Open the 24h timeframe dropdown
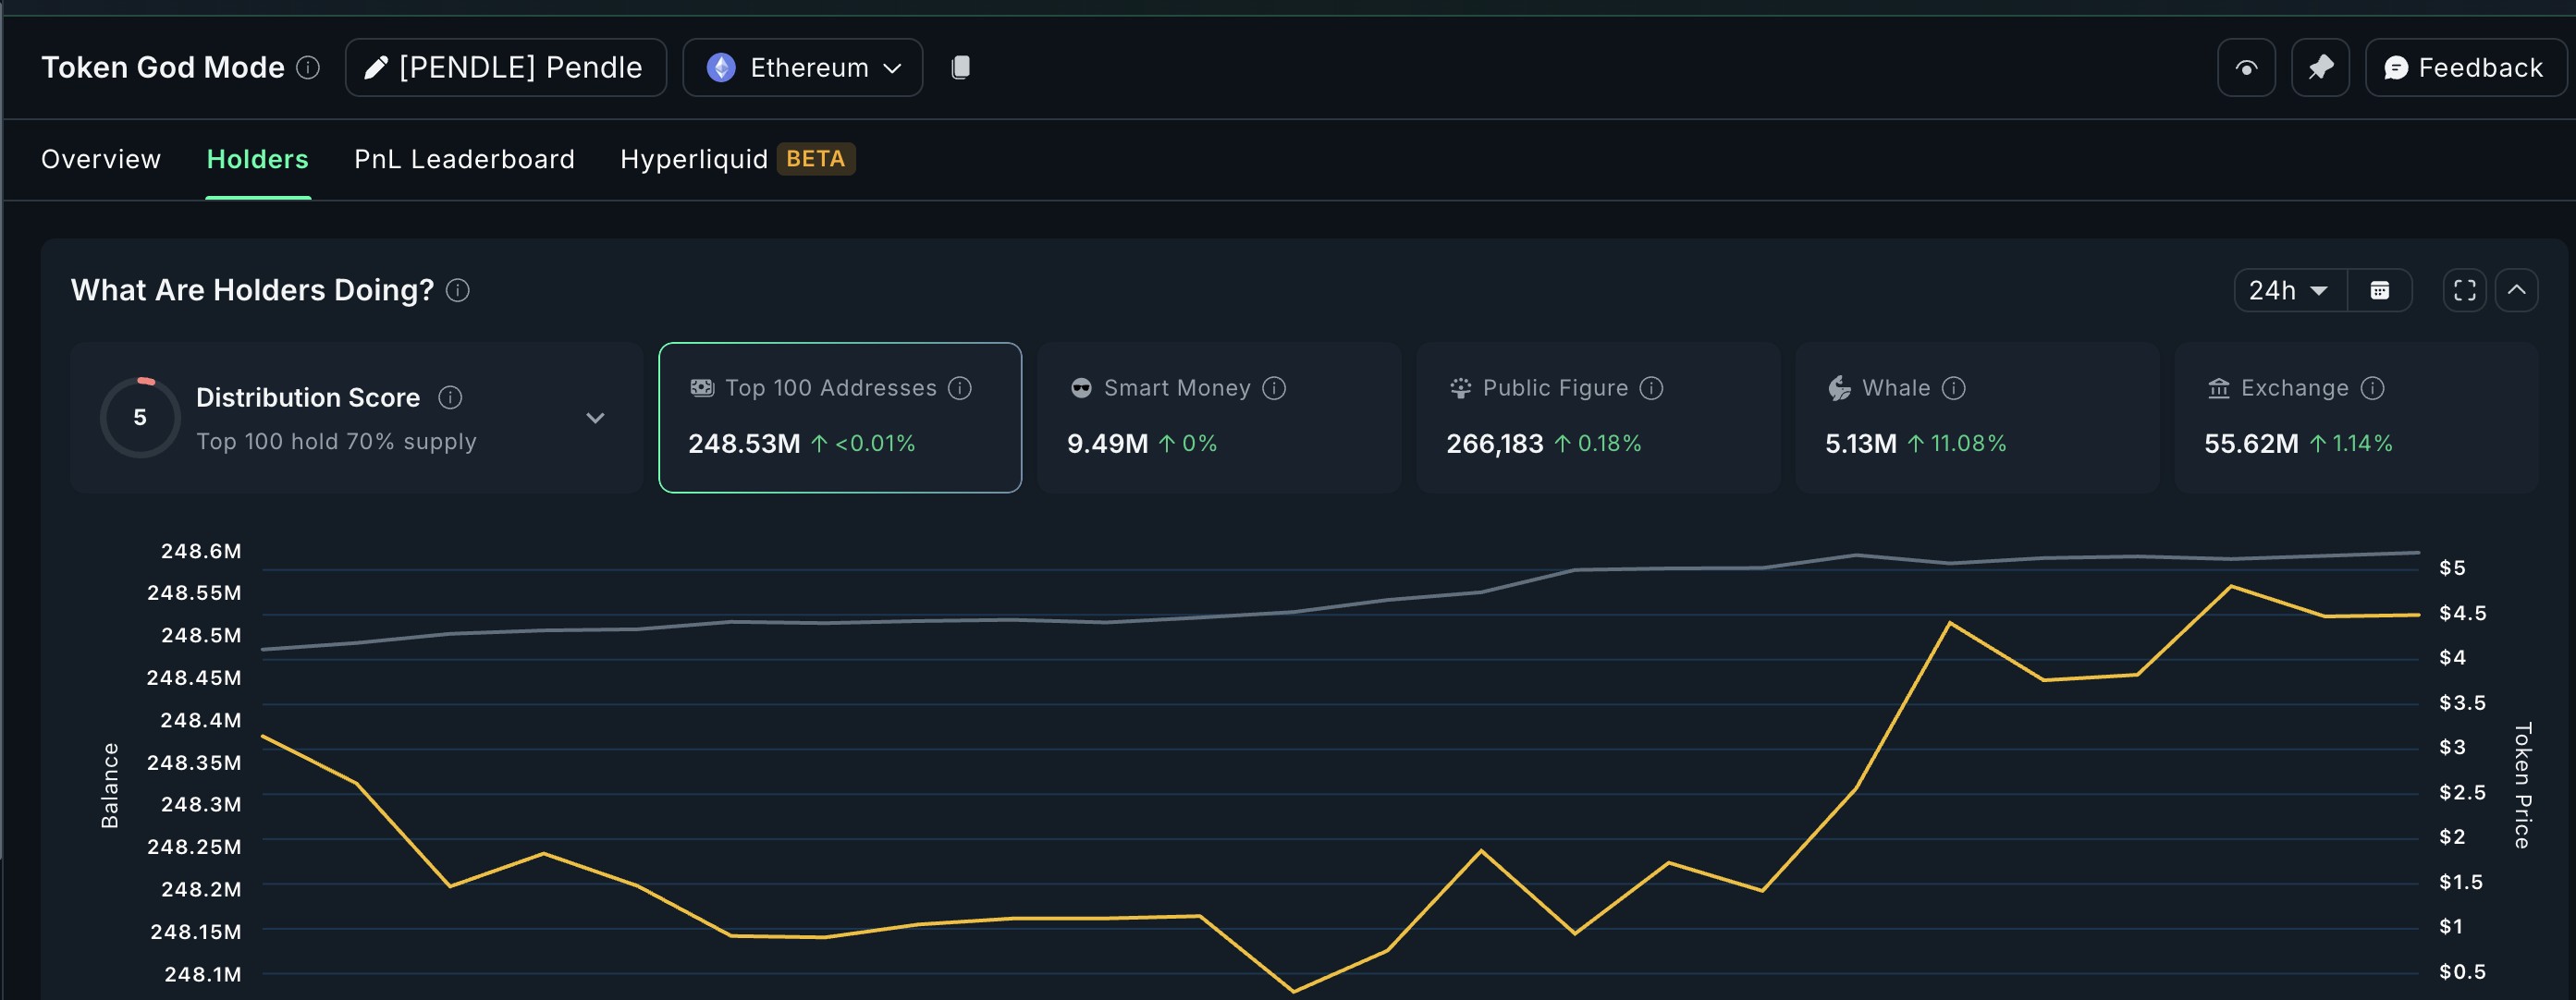This screenshot has width=2576, height=1000. 2290,290
